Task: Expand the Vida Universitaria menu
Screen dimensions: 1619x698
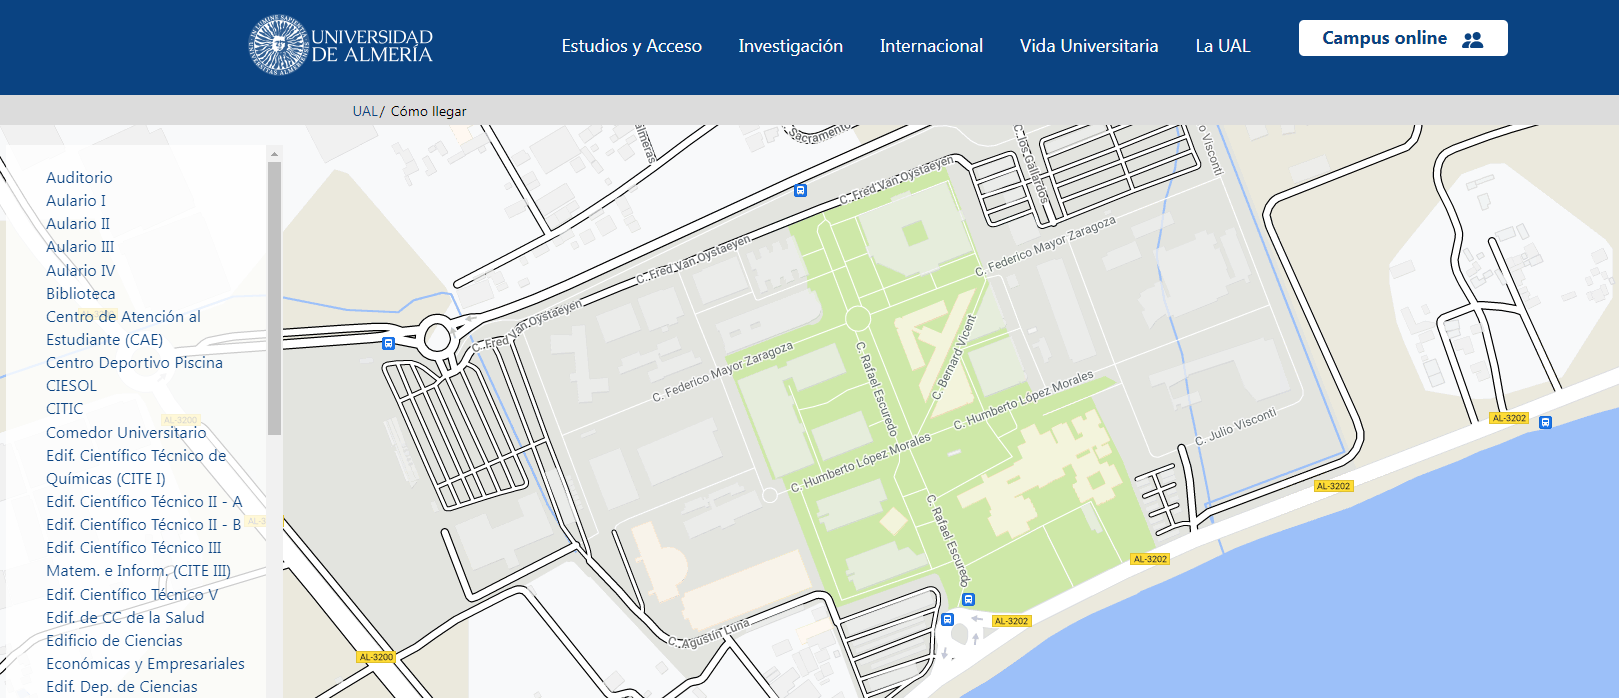Action: (1088, 46)
